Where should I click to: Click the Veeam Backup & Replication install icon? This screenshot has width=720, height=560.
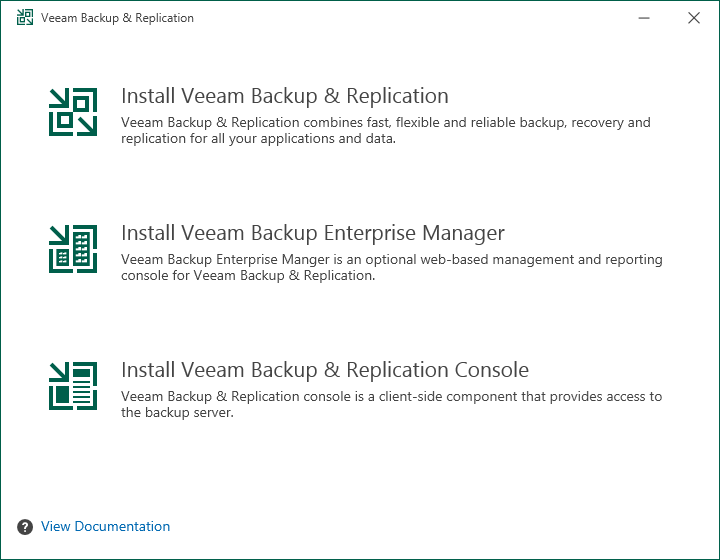coord(73,112)
